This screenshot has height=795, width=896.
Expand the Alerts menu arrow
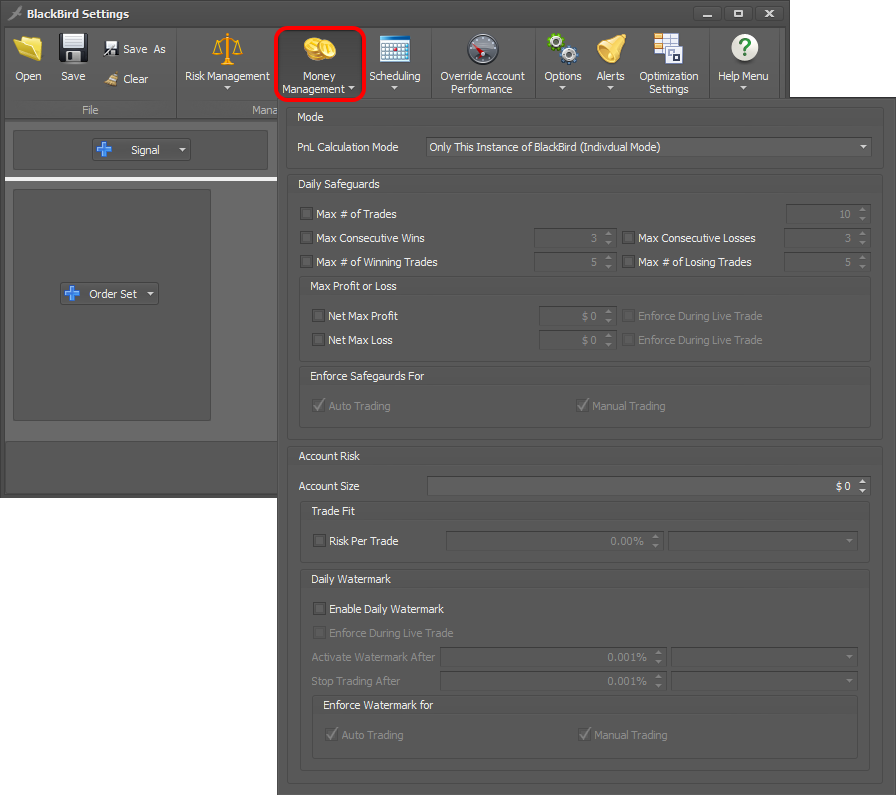tap(610, 89)
